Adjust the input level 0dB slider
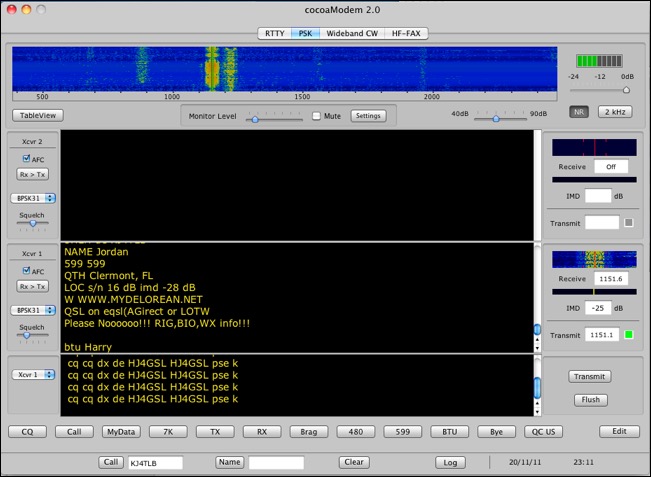Image resolution: width=651 pixels, height=477 pixels. click(x=600, y=90)
